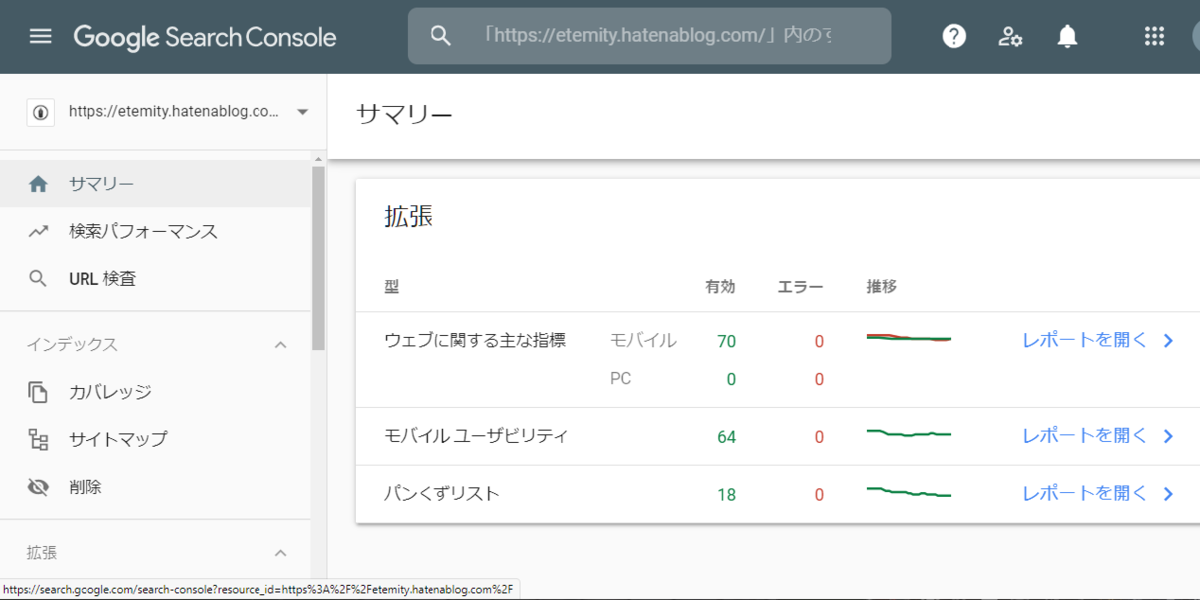Click the パンくずリスト trend sparkline
The image size is (1200, 600).
tap(908, 491)
